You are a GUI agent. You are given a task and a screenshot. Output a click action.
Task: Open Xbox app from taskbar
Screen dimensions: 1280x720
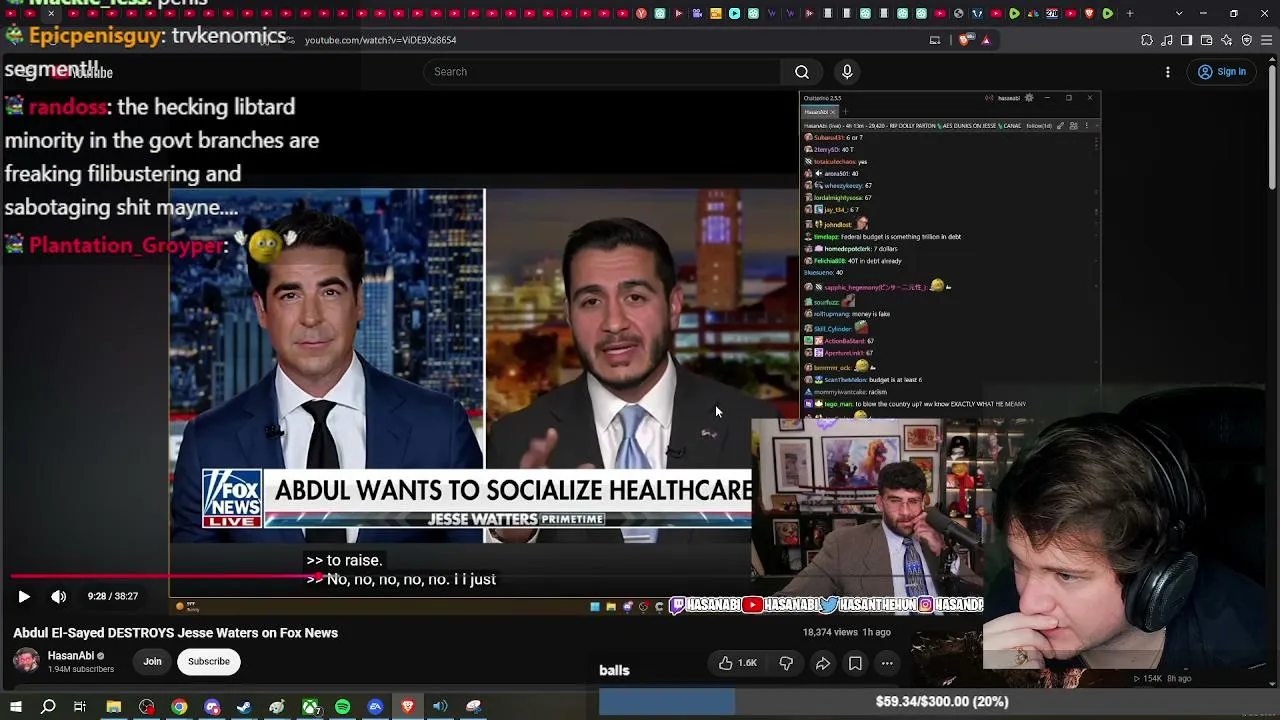coord(310,707)
